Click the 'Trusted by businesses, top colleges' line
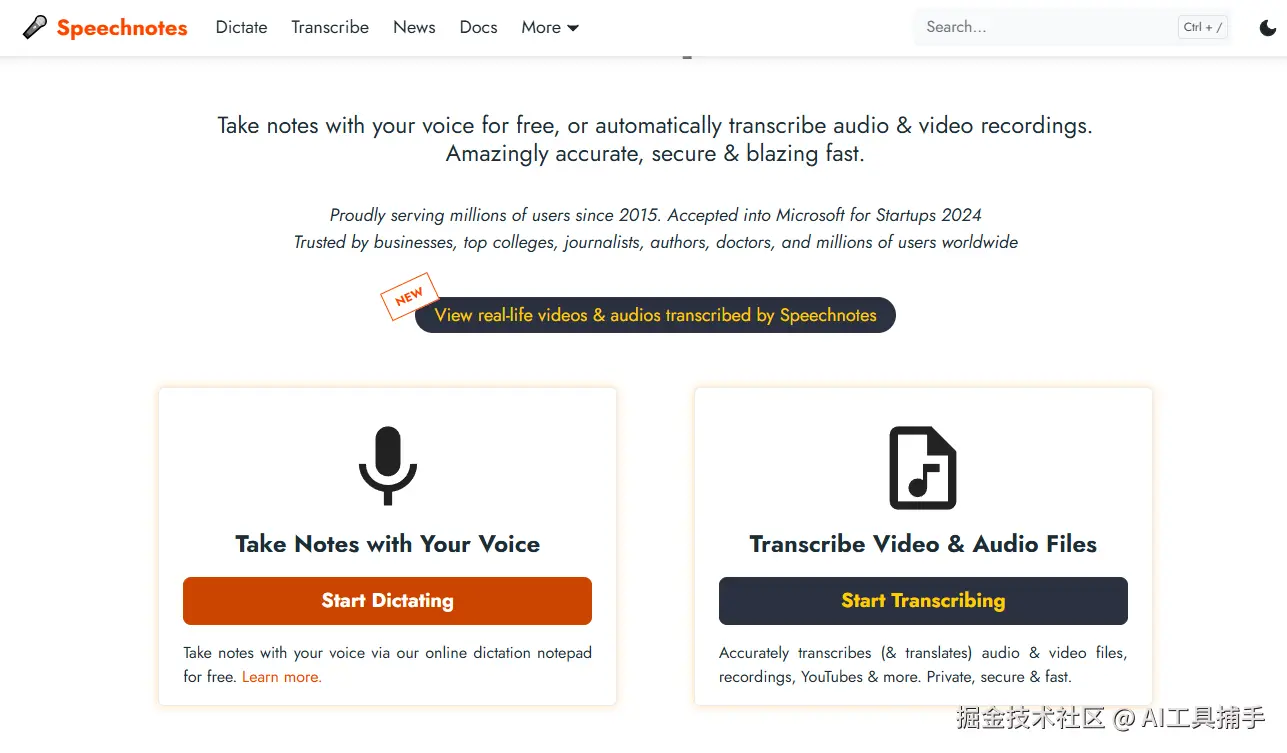Image resolution: width=1287 pixels, height=753 pixels. tap(655, 242)
